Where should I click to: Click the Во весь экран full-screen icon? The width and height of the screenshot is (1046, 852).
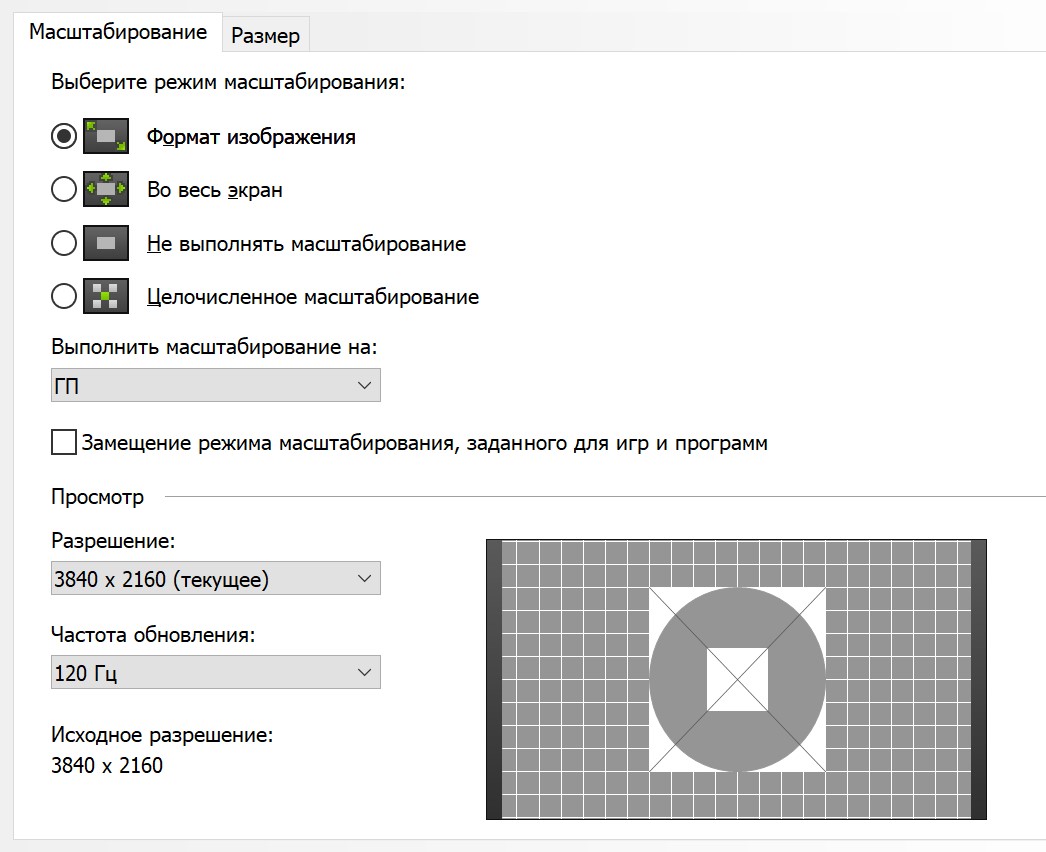pyautogui.click(x=106, y=189)
